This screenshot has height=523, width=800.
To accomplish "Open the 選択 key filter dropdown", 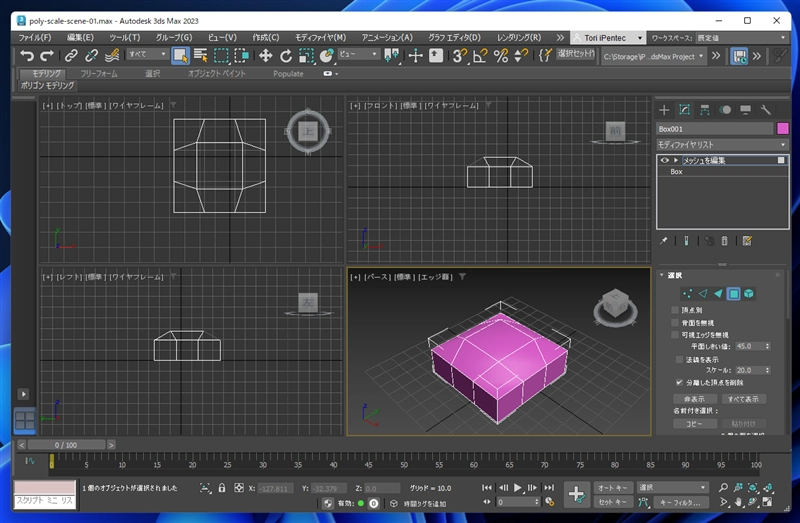I will click(673, 488).
